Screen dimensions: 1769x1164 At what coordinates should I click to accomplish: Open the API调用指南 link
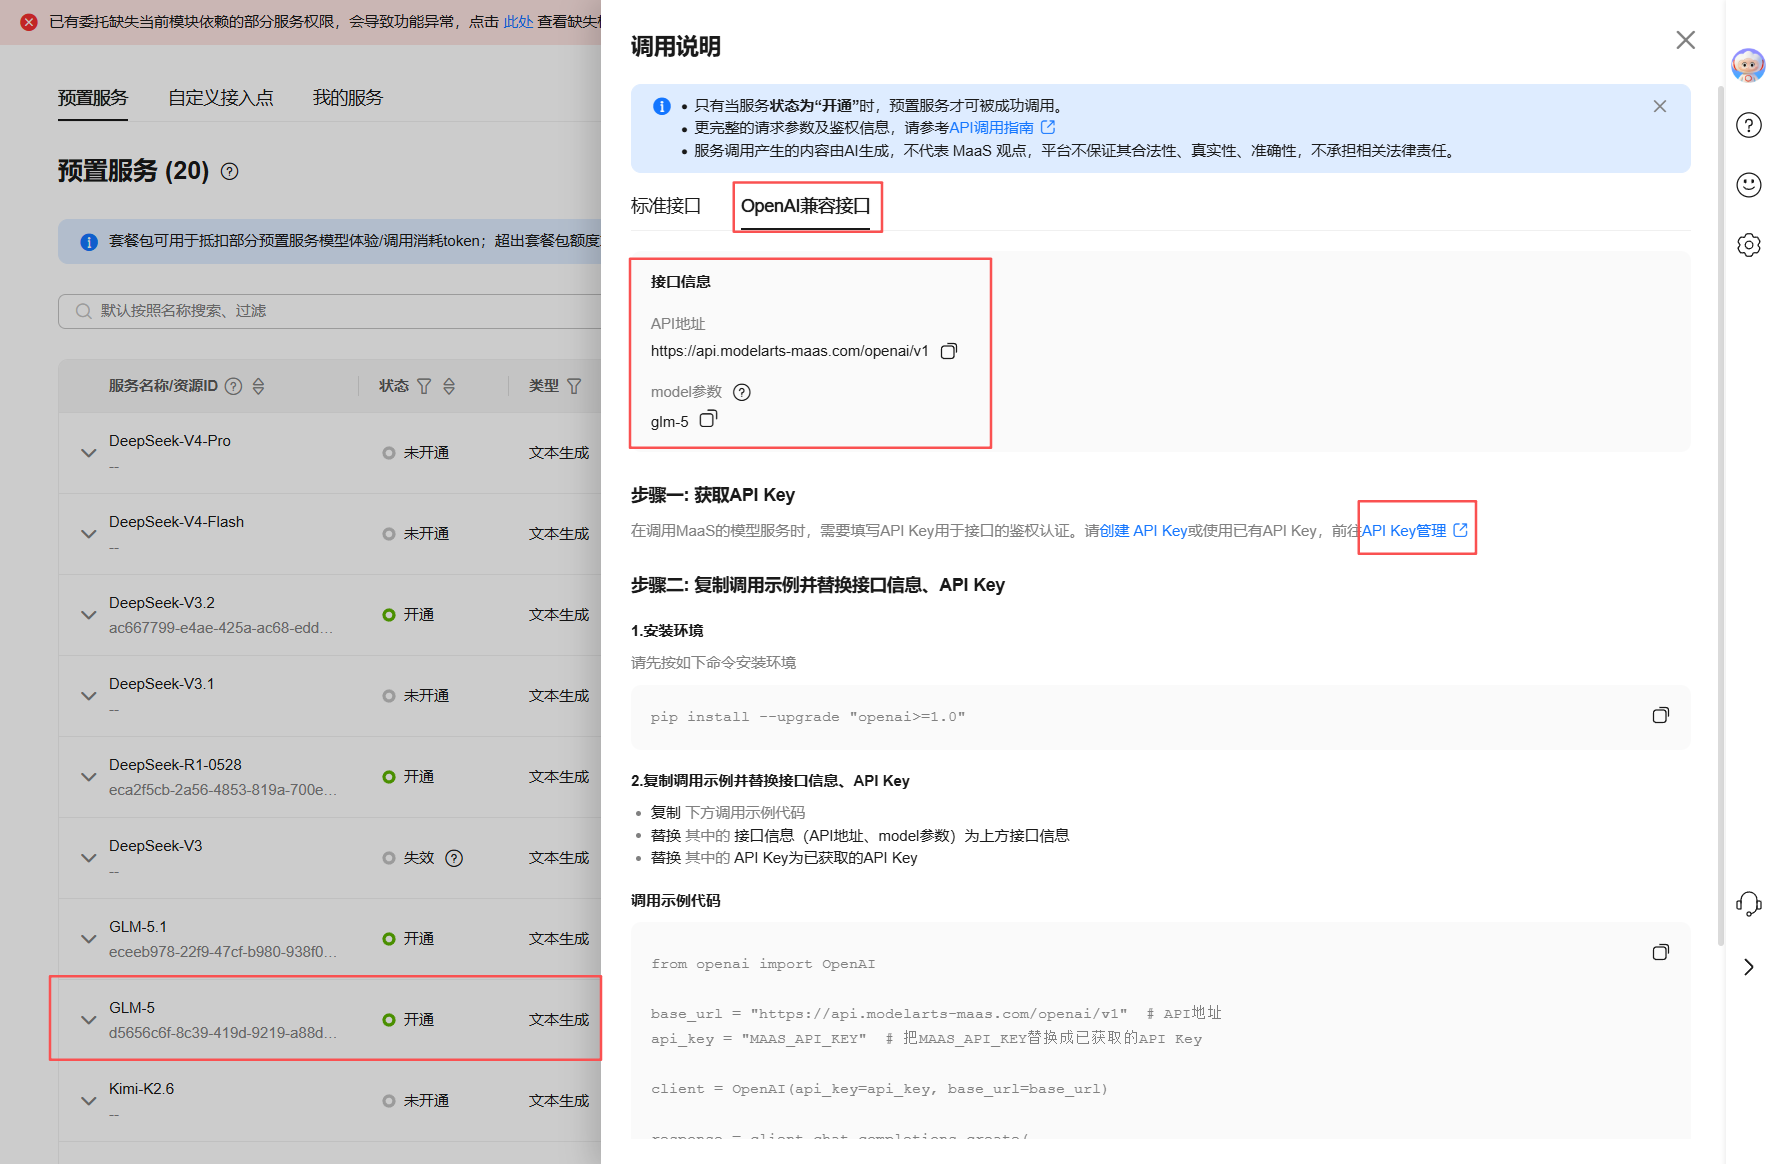pyautogui.click(x=1002, y=128)
